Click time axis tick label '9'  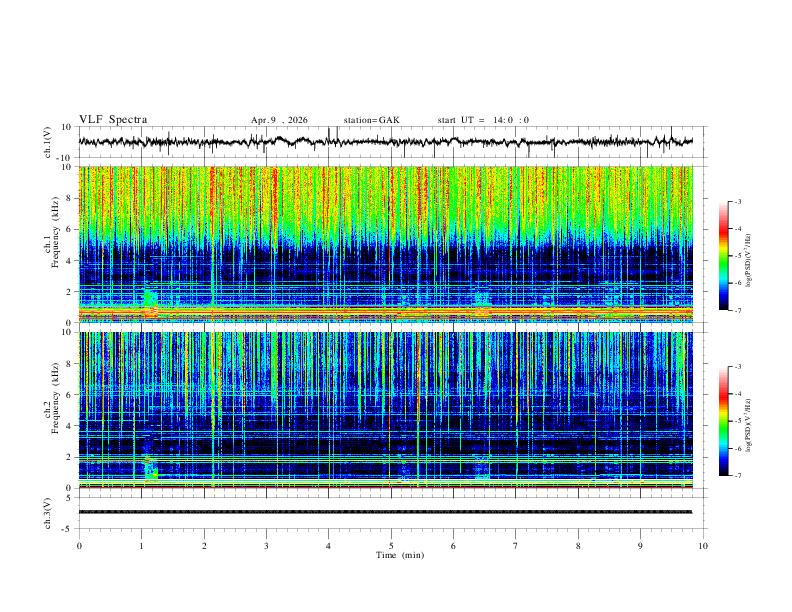640,546
